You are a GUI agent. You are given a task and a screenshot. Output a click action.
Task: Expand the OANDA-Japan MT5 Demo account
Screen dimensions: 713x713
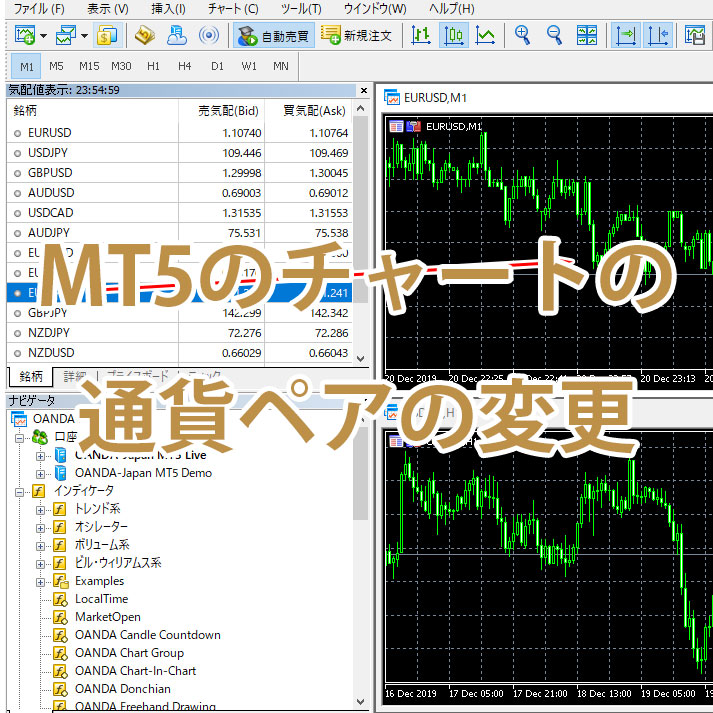(40, 474)
